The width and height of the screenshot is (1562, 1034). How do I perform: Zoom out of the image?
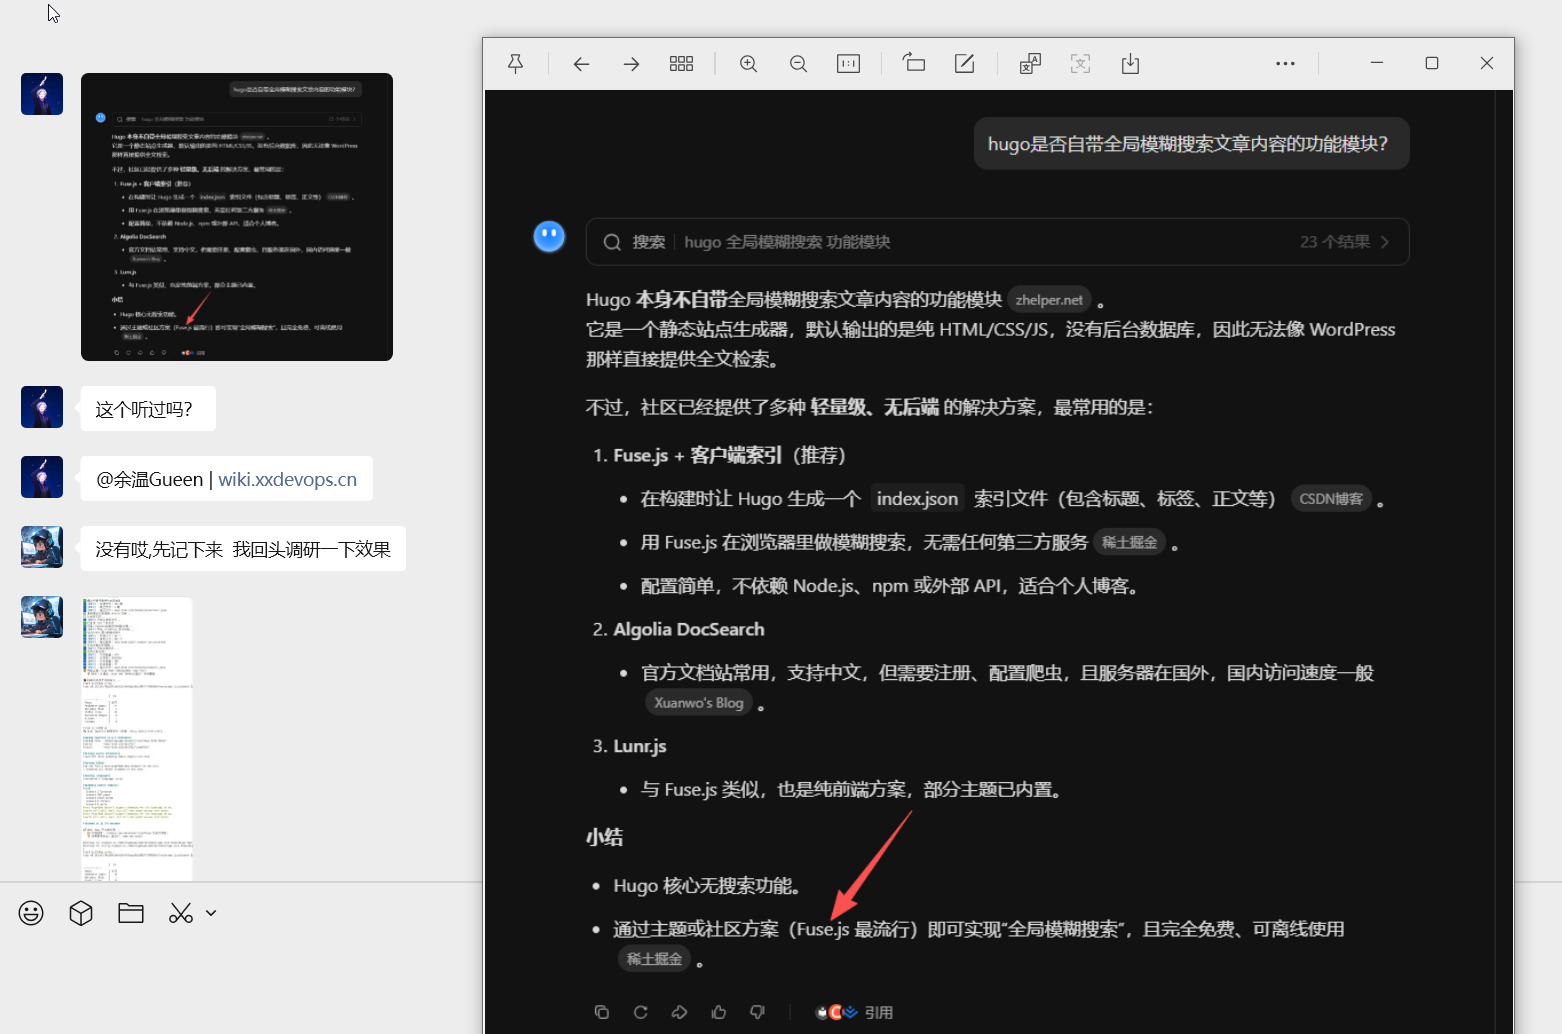pos(798,64)
